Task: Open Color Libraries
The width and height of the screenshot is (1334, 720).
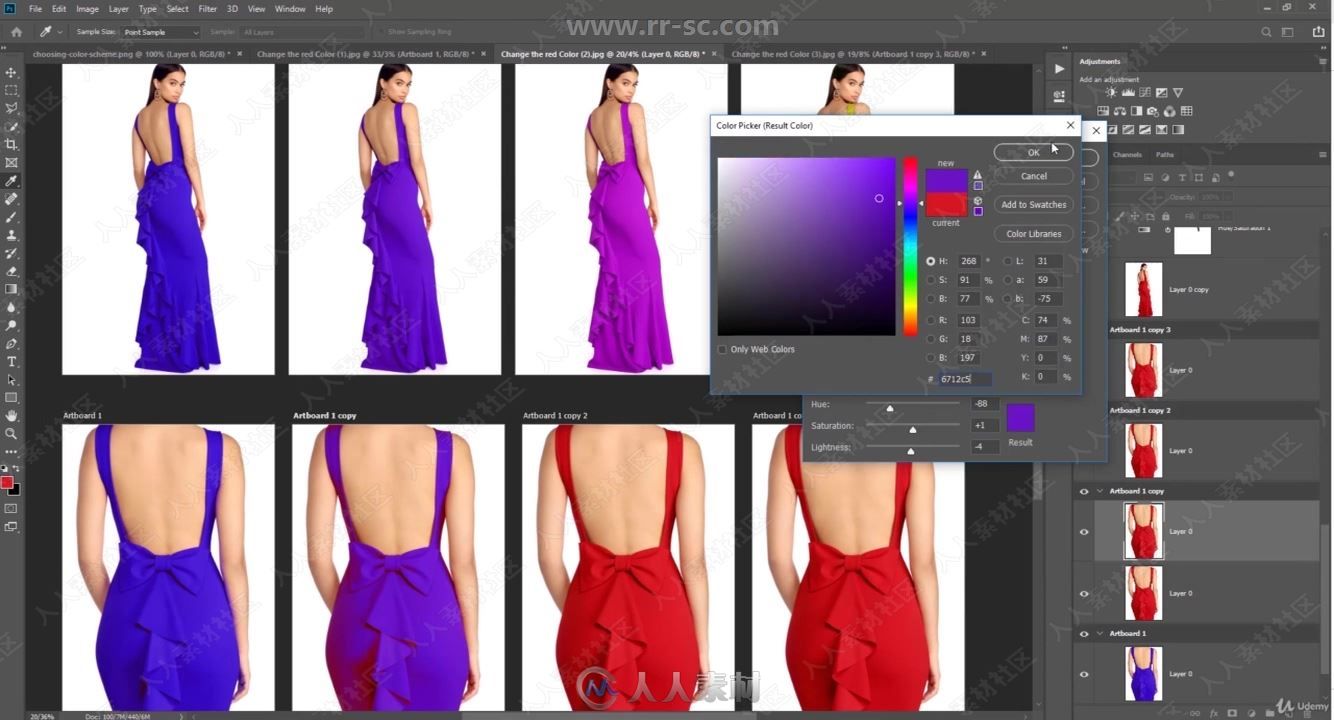Action: [x=1033, y=233]
